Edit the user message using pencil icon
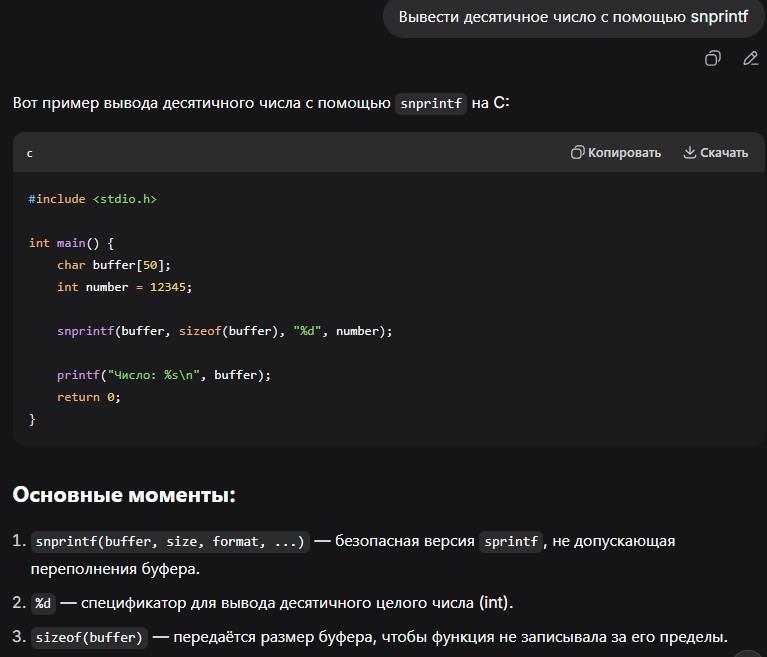Image resolution: width=767 pixels, height=657 pixels. 750,58
